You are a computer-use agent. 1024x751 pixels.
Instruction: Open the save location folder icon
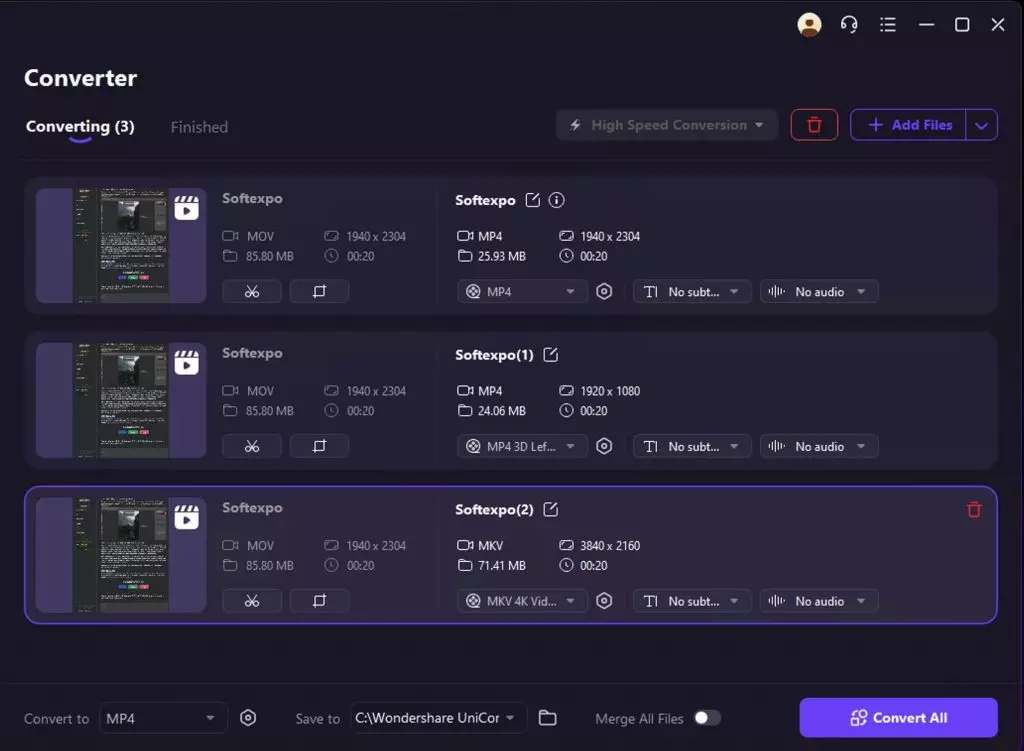coord(547,718)
